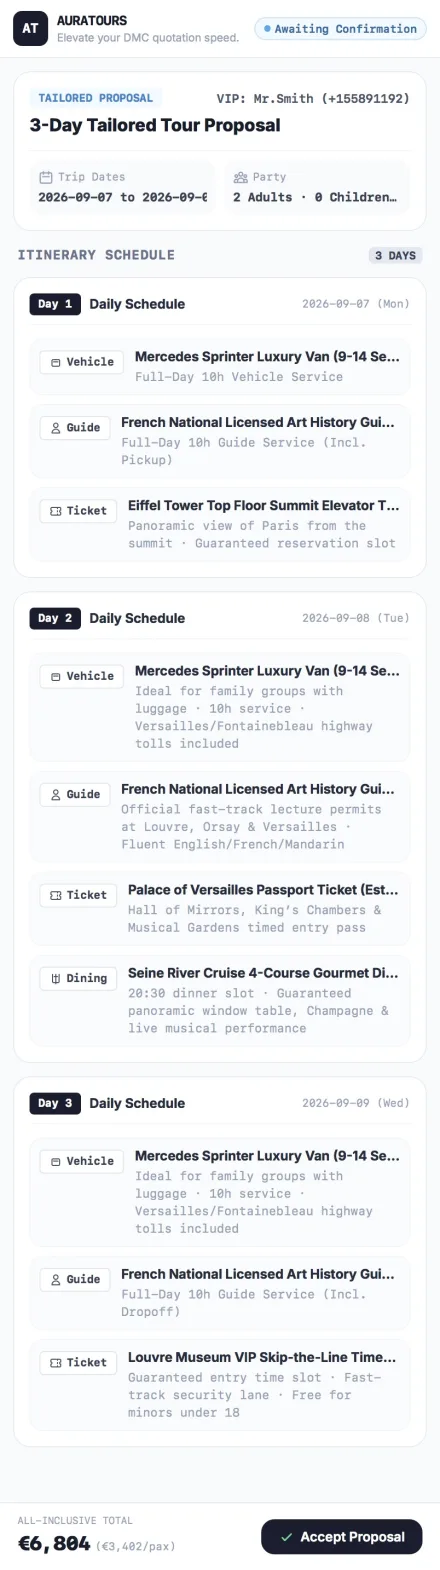The width and height of the screenshot is (440, 1570).
Task: Select the Day 2 schedule header
Action: point(220,618)
